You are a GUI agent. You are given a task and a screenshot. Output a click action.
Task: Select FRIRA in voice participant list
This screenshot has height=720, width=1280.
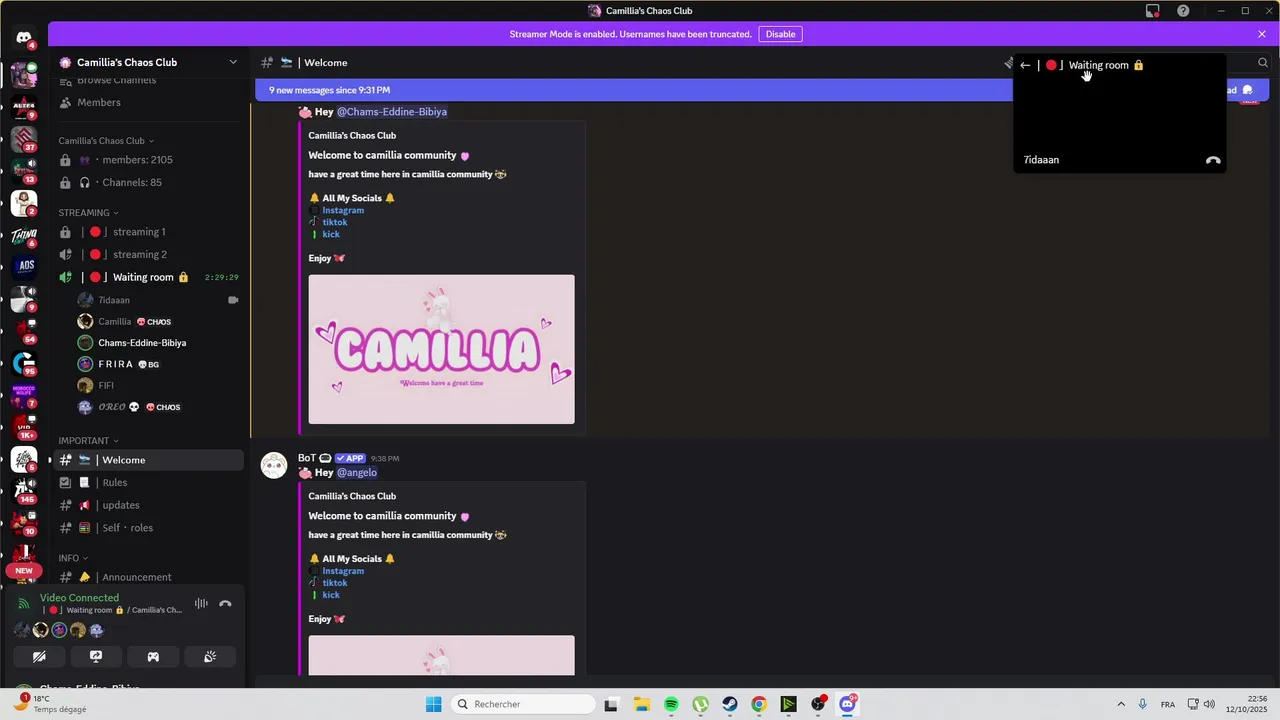click(158, 364)
